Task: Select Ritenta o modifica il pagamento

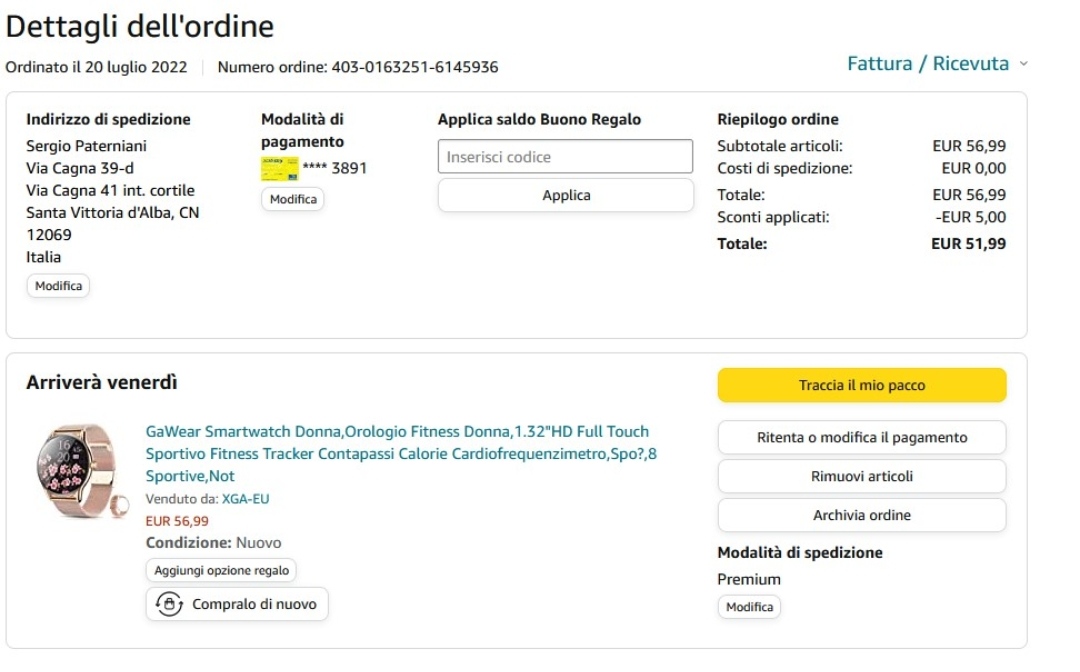Action: tap(861, 437)
